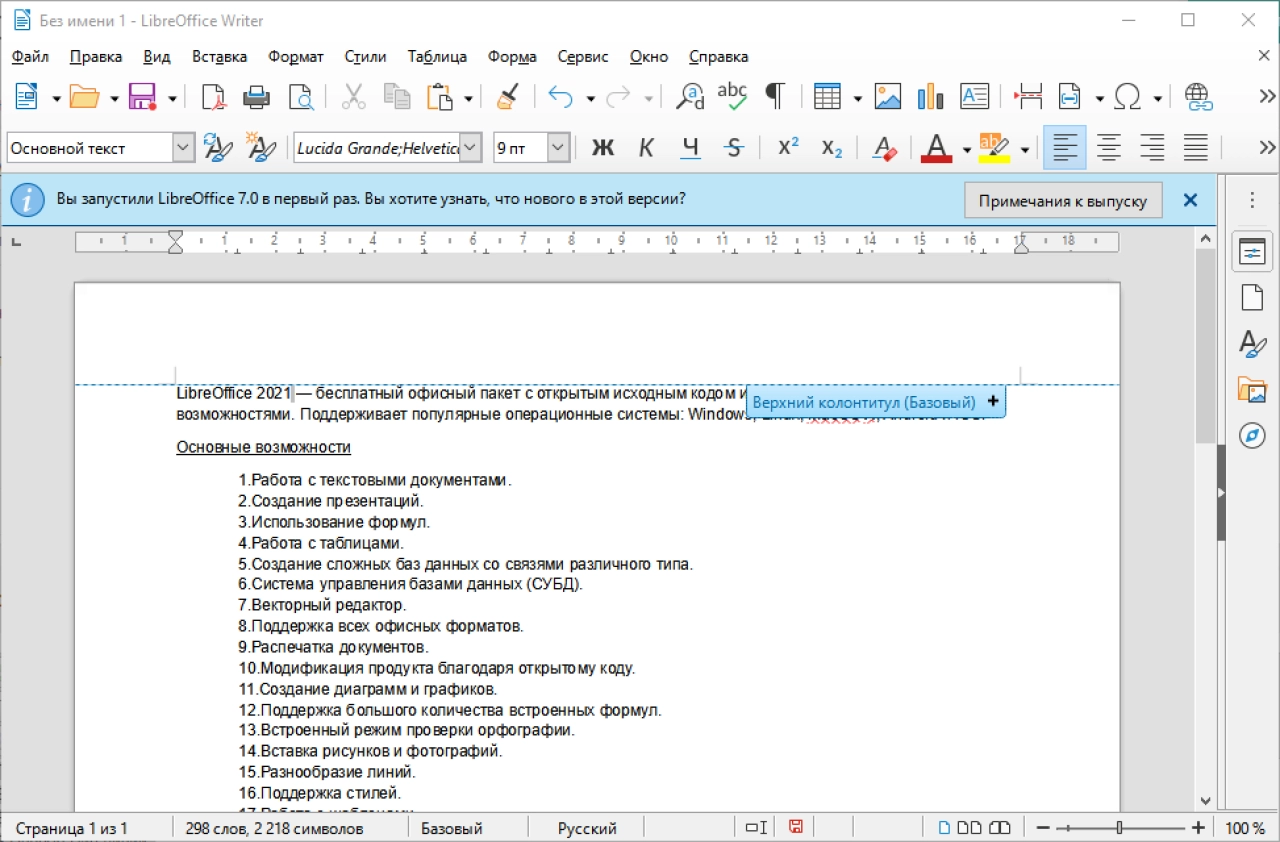Screen dimensions: 1280x842
Task: Insert special character Omega icon
Action: (x=1128, y=97)
